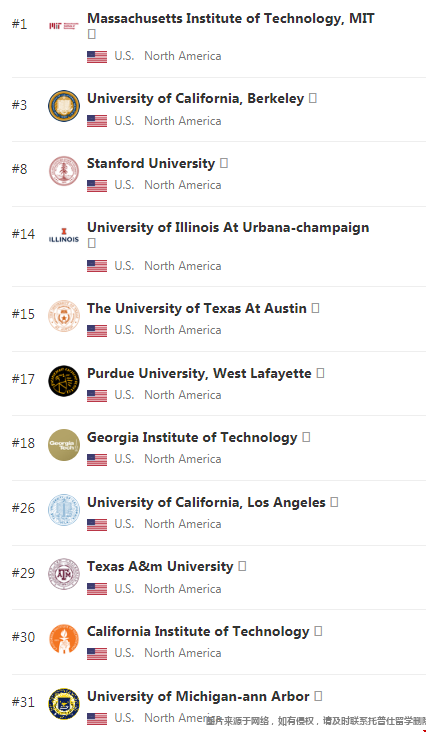Click the small box icon after Texas A&m University

pyautogui.click(x=242, y=566)
